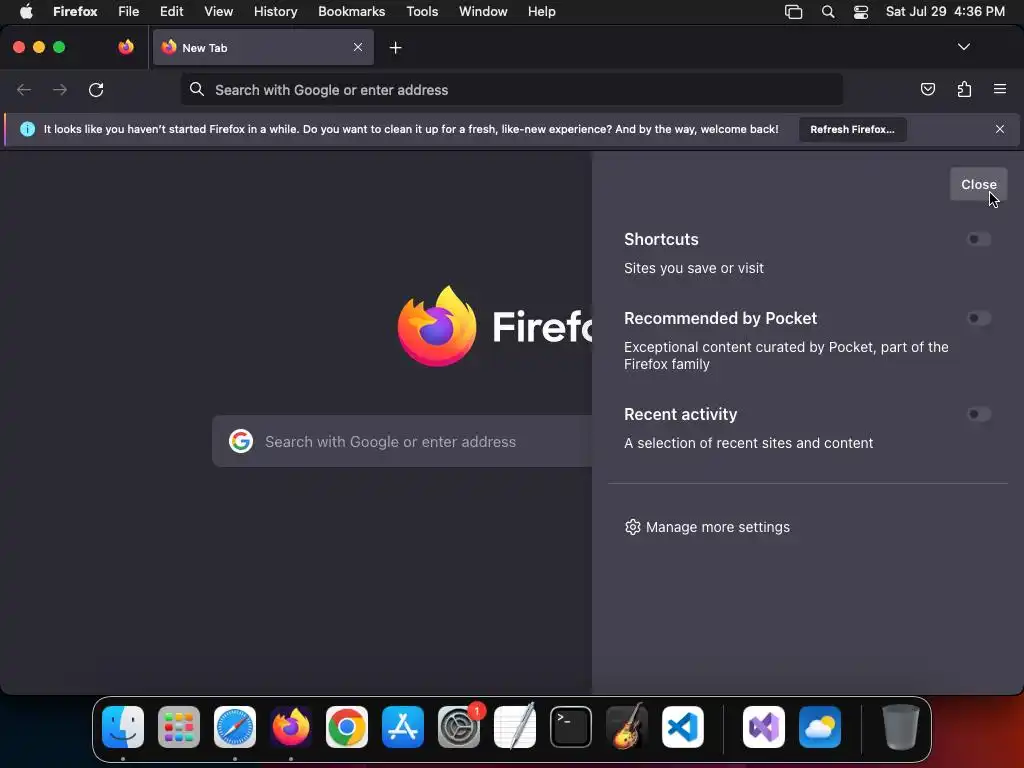Open the Firefox hamburger application menu

[x=1000, y=89]
